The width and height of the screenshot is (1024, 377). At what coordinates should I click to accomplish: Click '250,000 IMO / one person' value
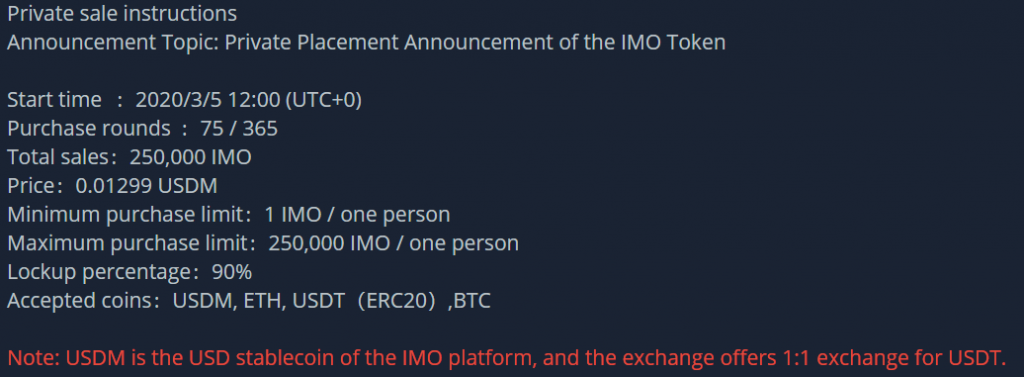point(394,244)
